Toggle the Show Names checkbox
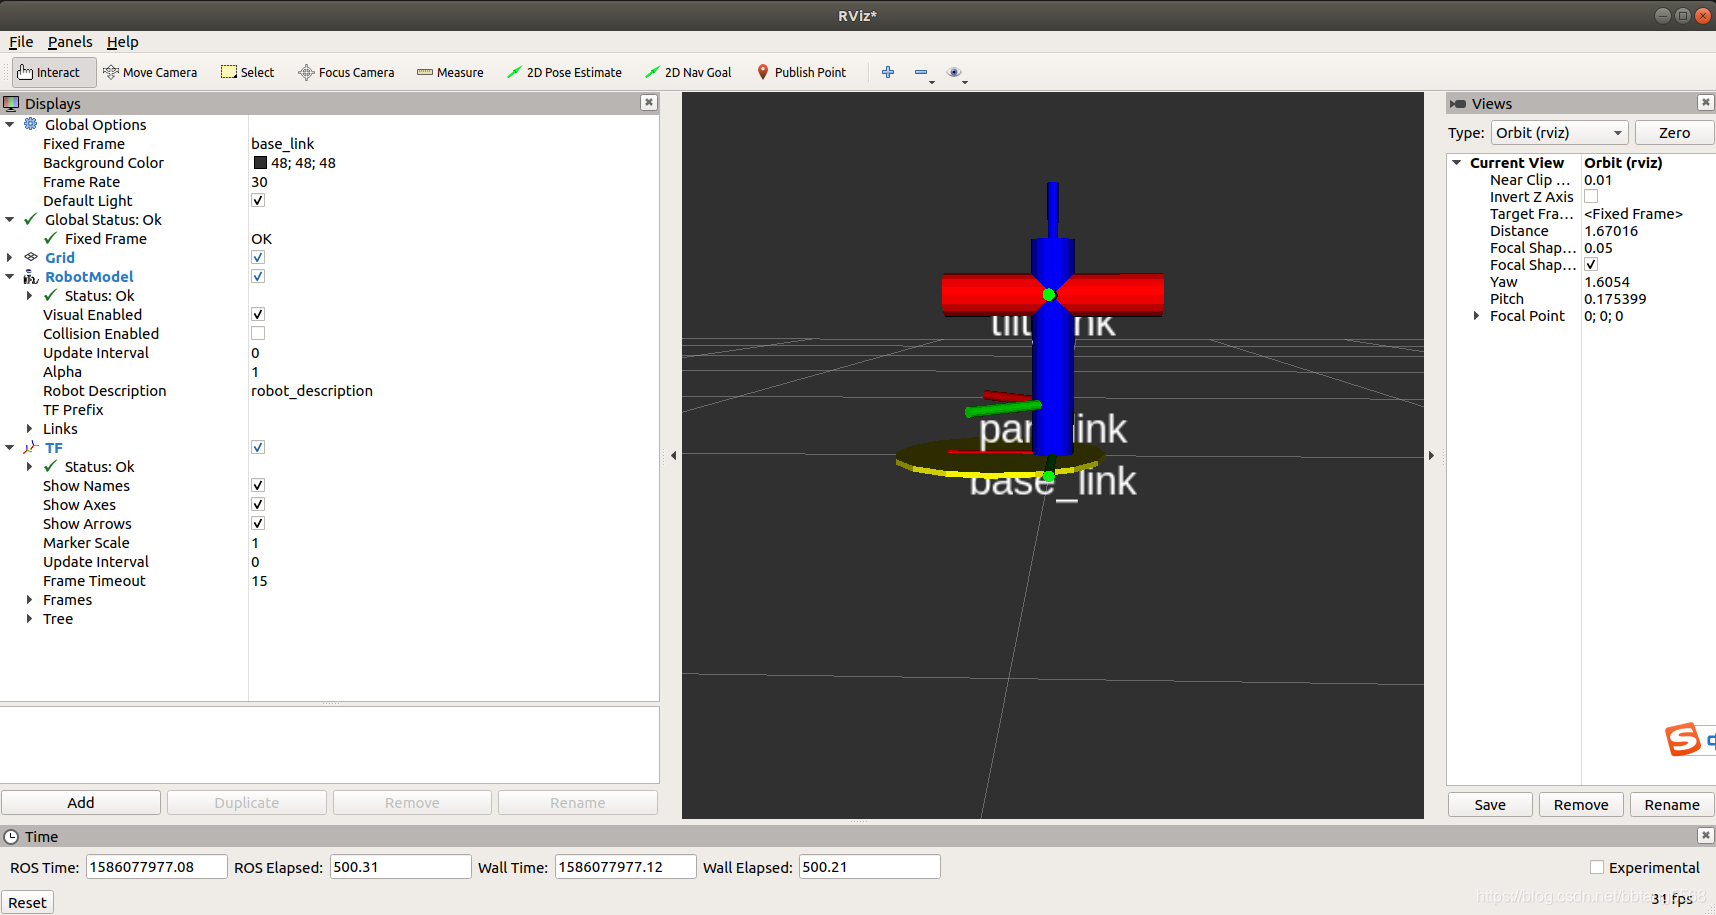 coord(258,485)
